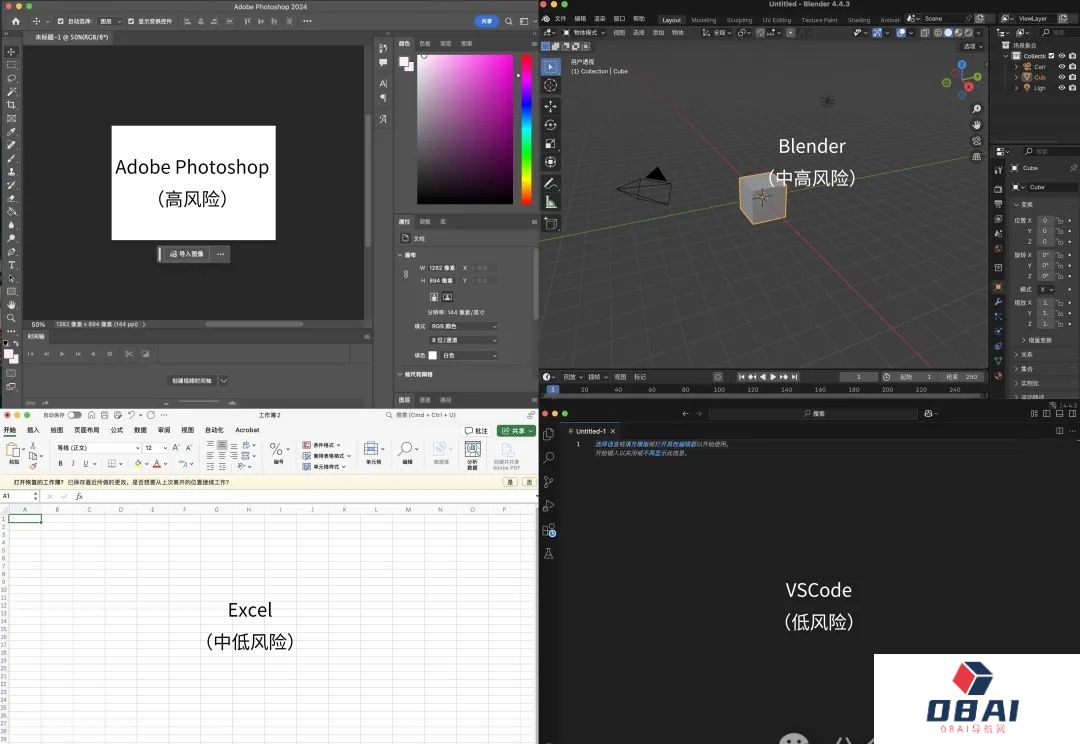Switch to Blender UV Editing workspace tab

776,20
